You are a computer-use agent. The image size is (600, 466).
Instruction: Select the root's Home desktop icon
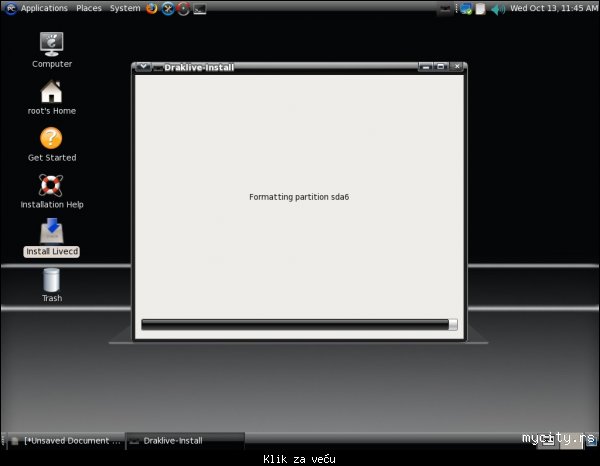tap(52, 98)
